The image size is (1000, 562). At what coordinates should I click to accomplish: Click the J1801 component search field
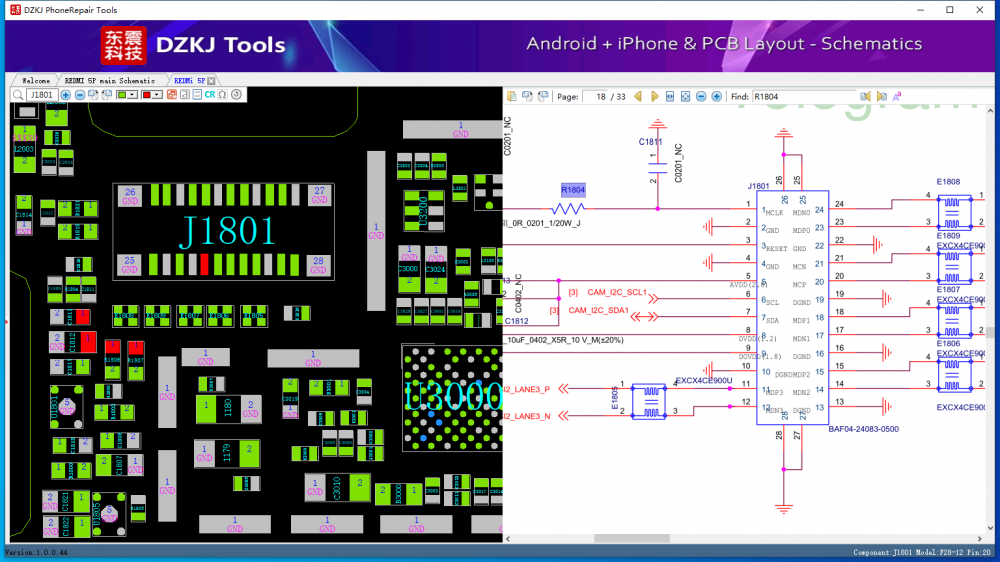(x=42, y=95)
